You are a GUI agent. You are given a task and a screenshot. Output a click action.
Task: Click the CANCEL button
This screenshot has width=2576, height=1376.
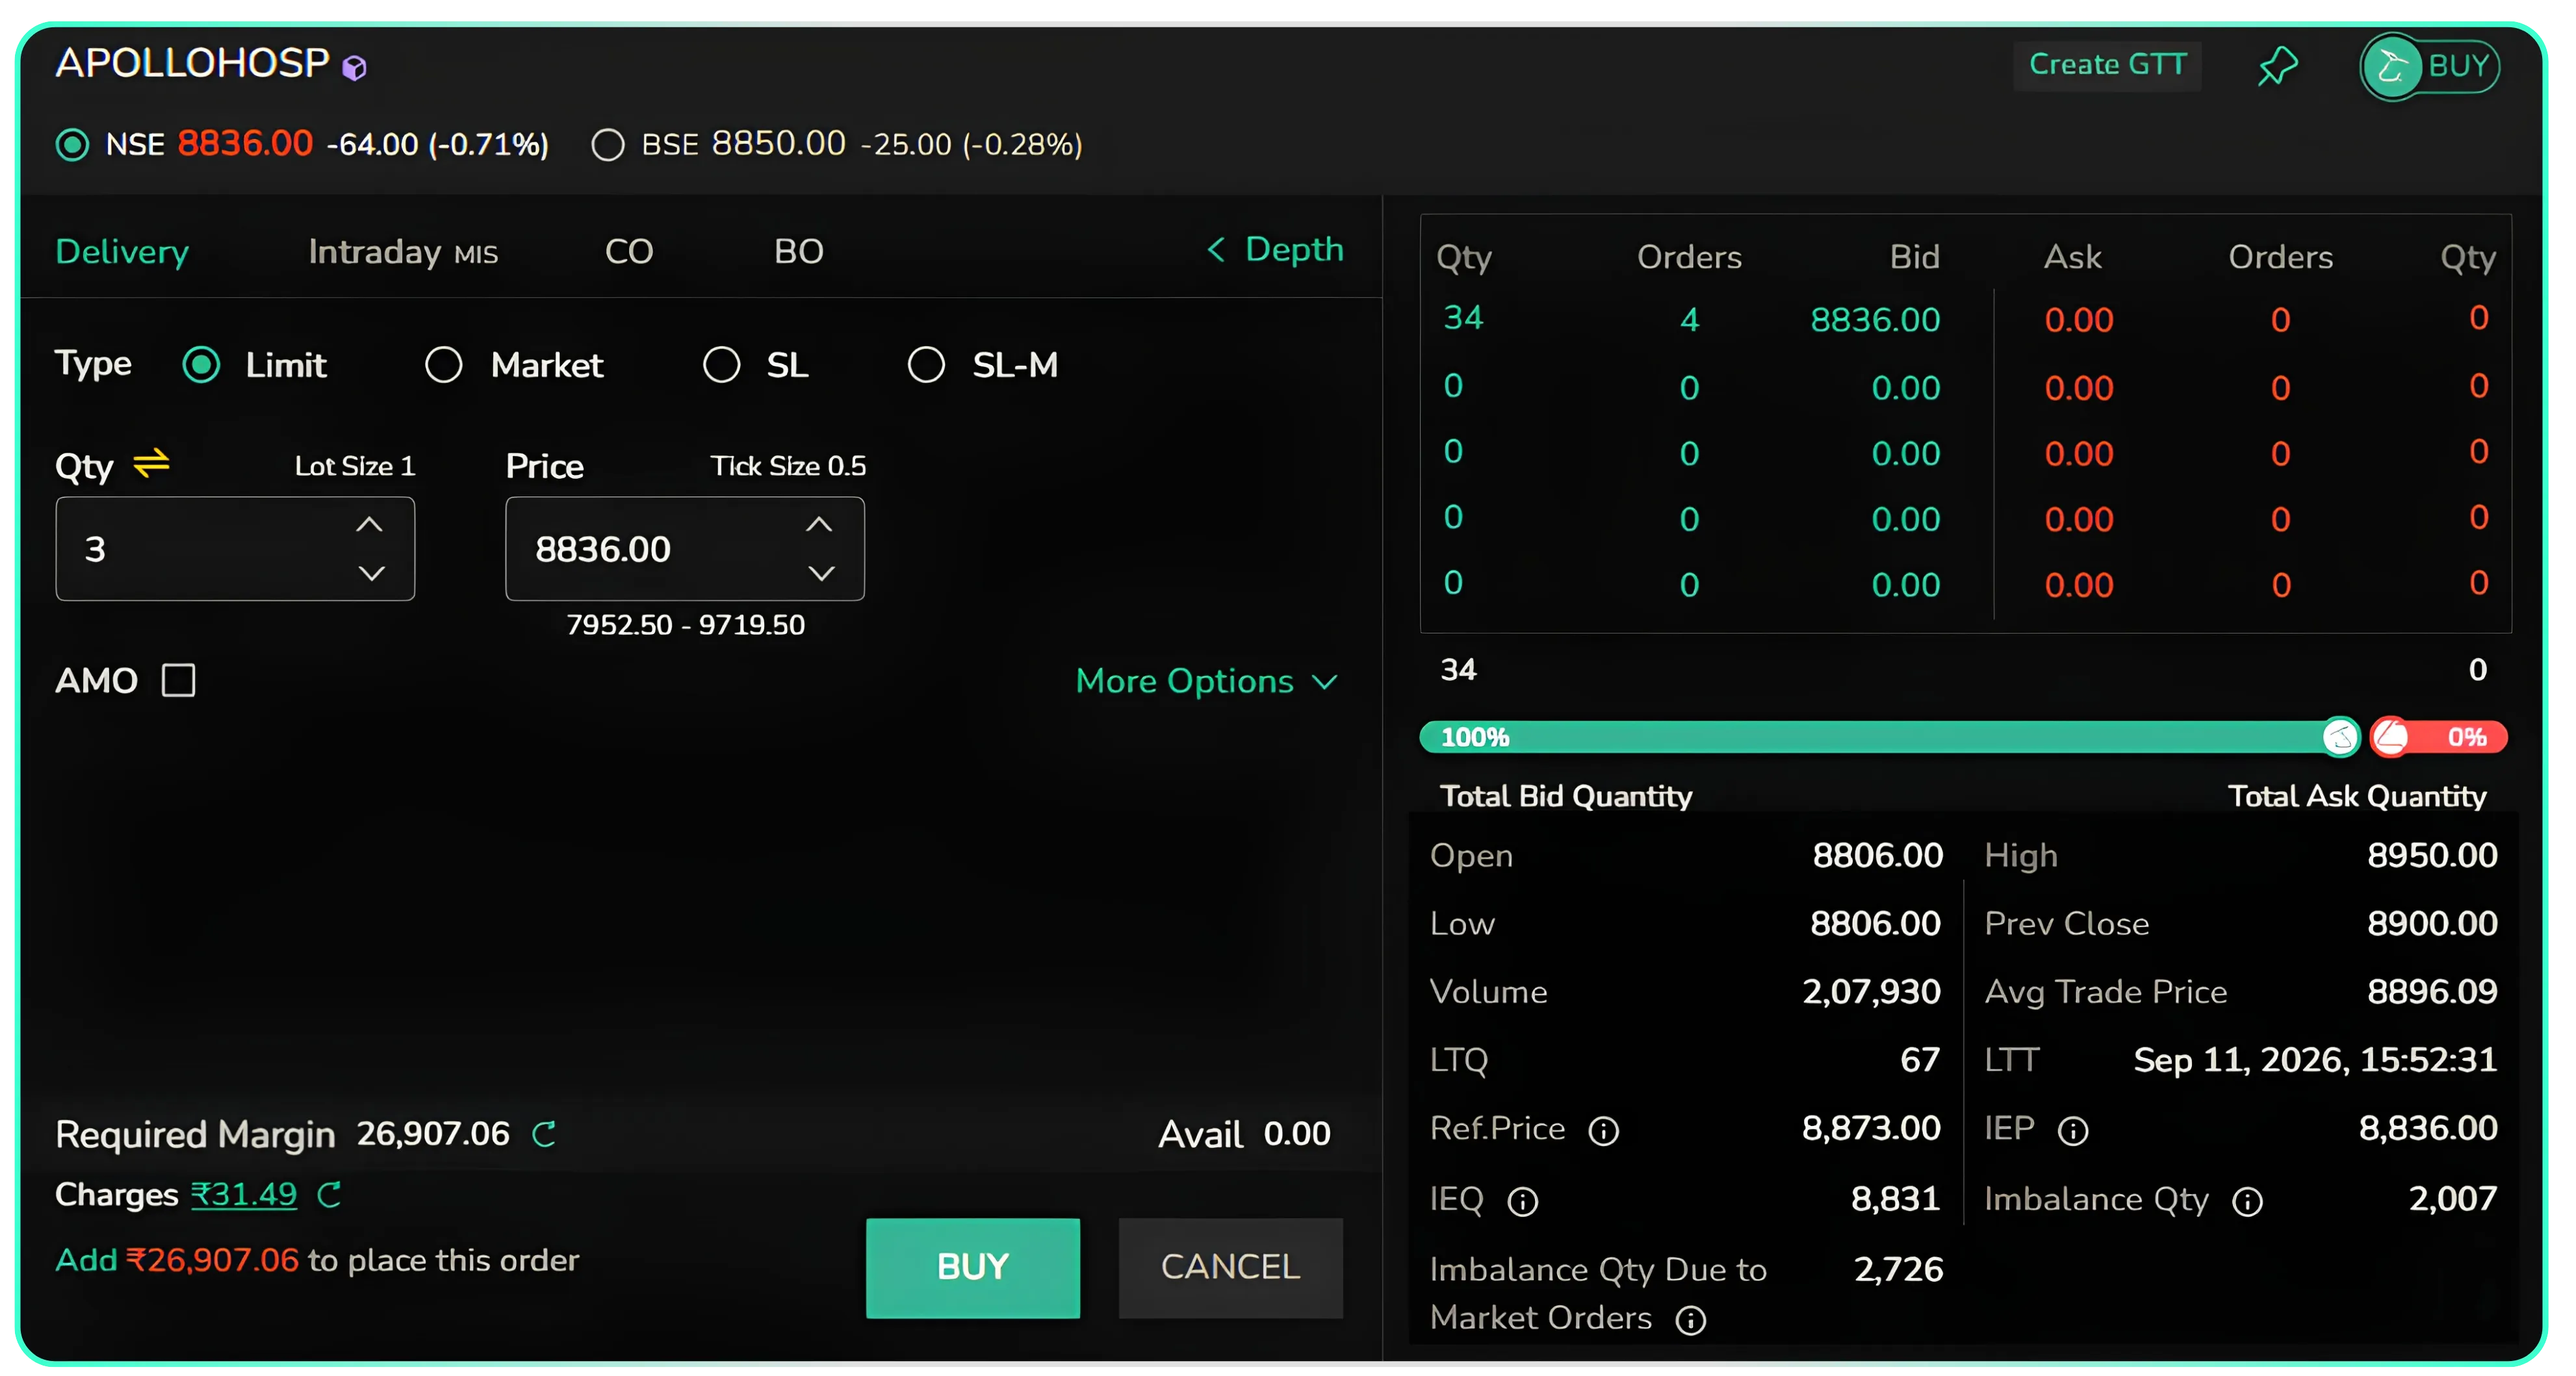(1231, 1268)
